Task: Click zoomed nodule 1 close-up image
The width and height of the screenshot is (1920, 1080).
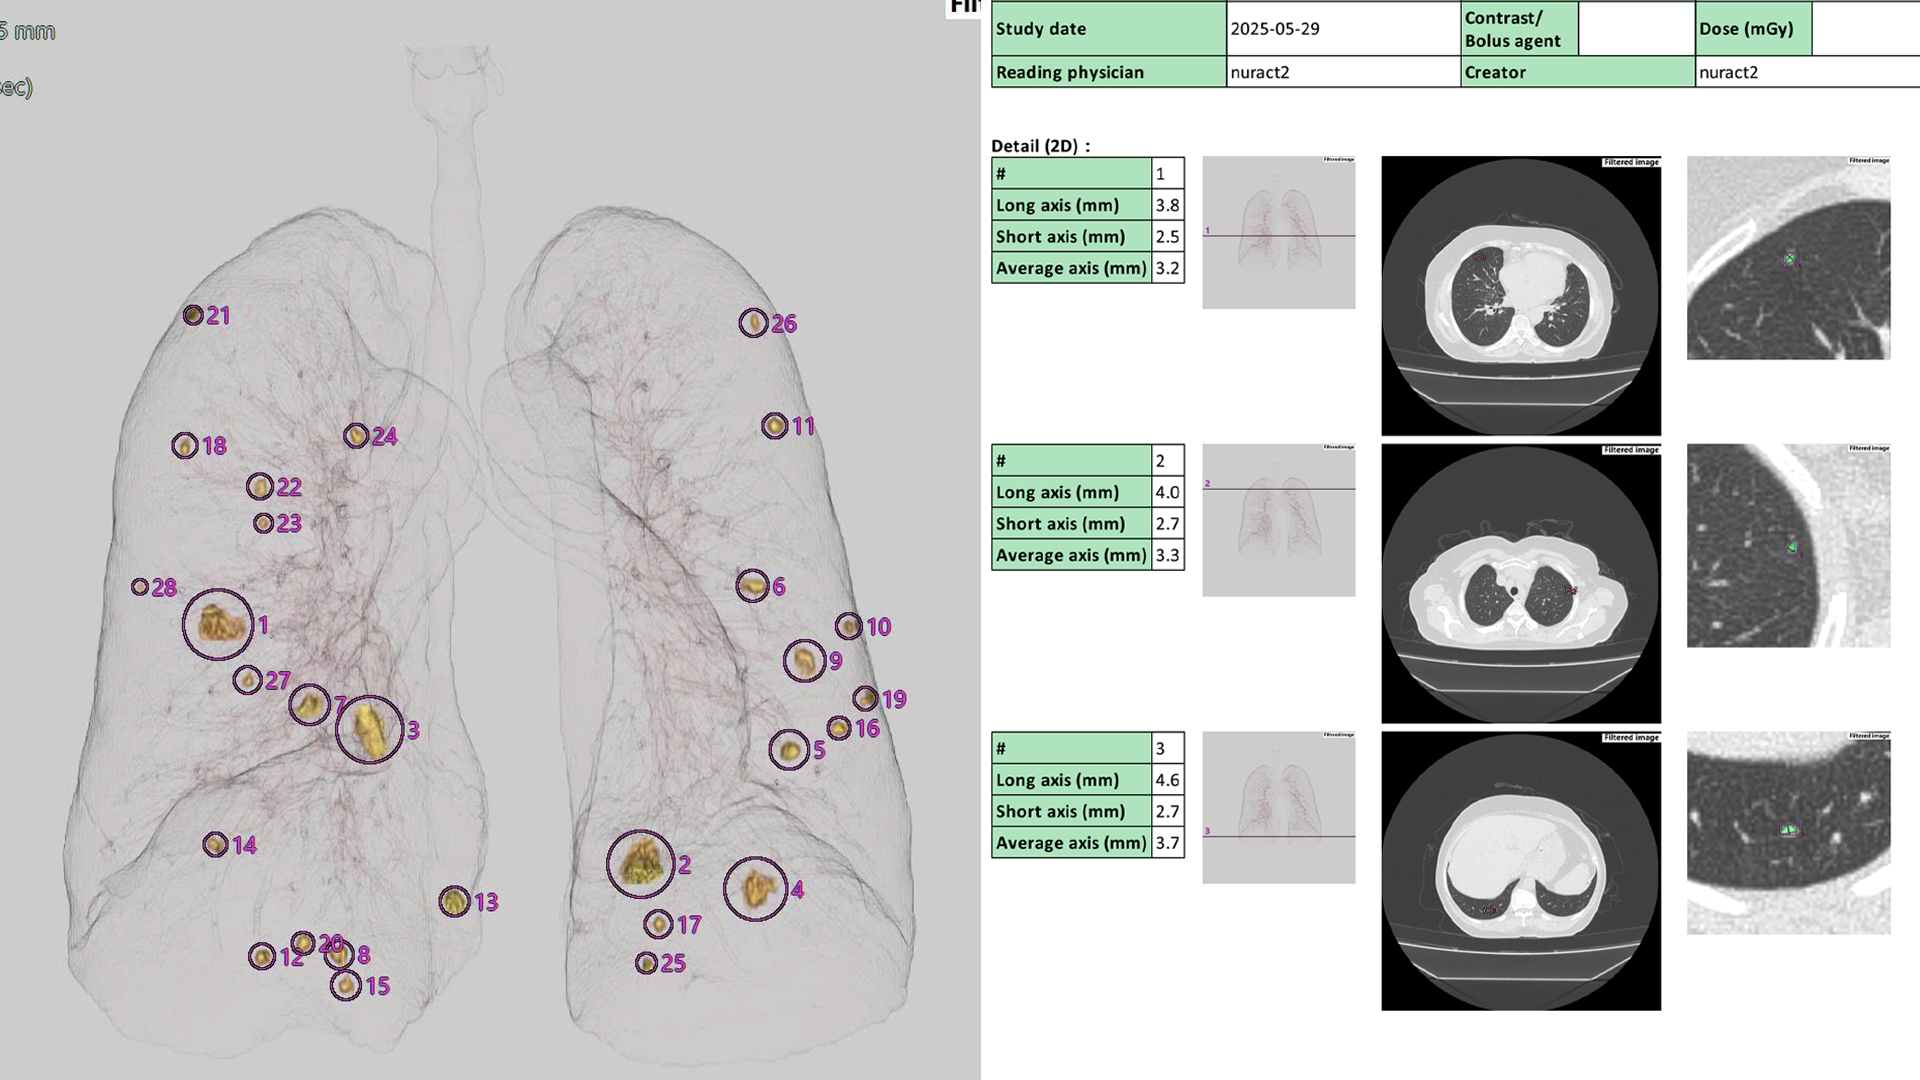Action: (1788, 258)
